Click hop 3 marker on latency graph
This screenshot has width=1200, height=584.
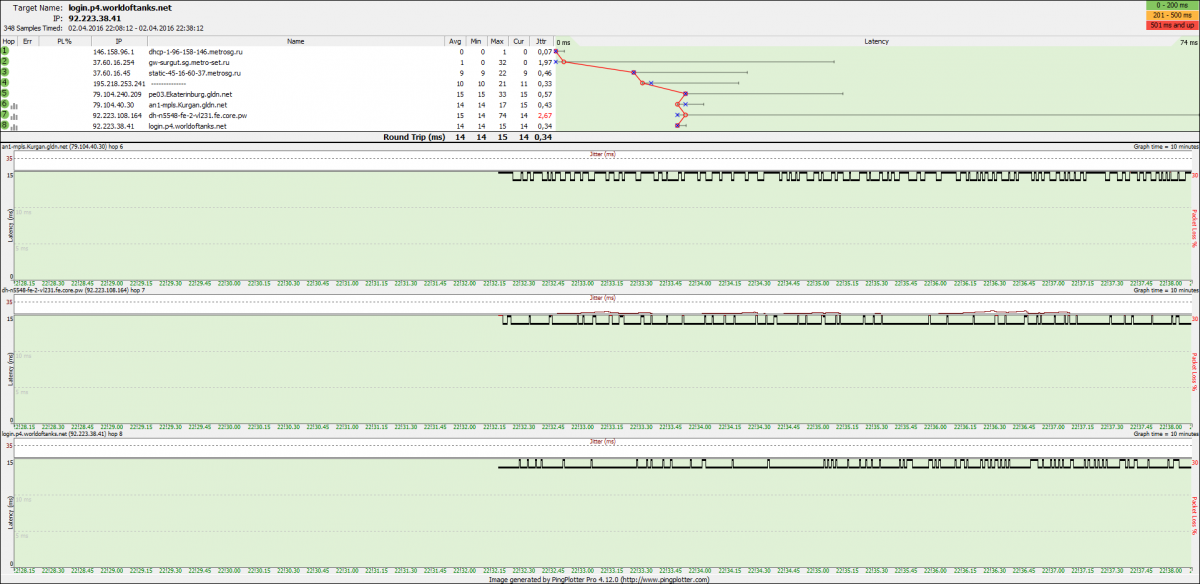(635, 72)
